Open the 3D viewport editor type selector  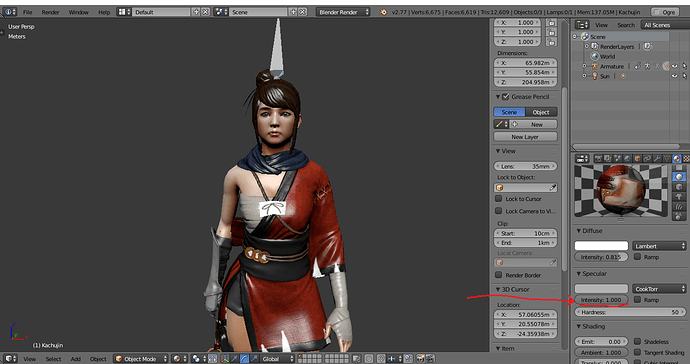(10, 359)
